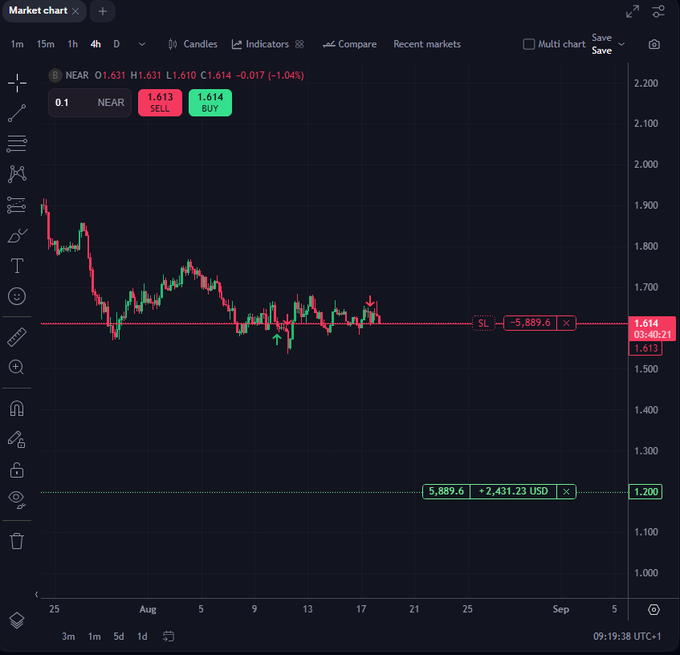Toggle lock all drawings
This screenshot has height=655, width=680.
pyautogui.click(x=17, y=470)
